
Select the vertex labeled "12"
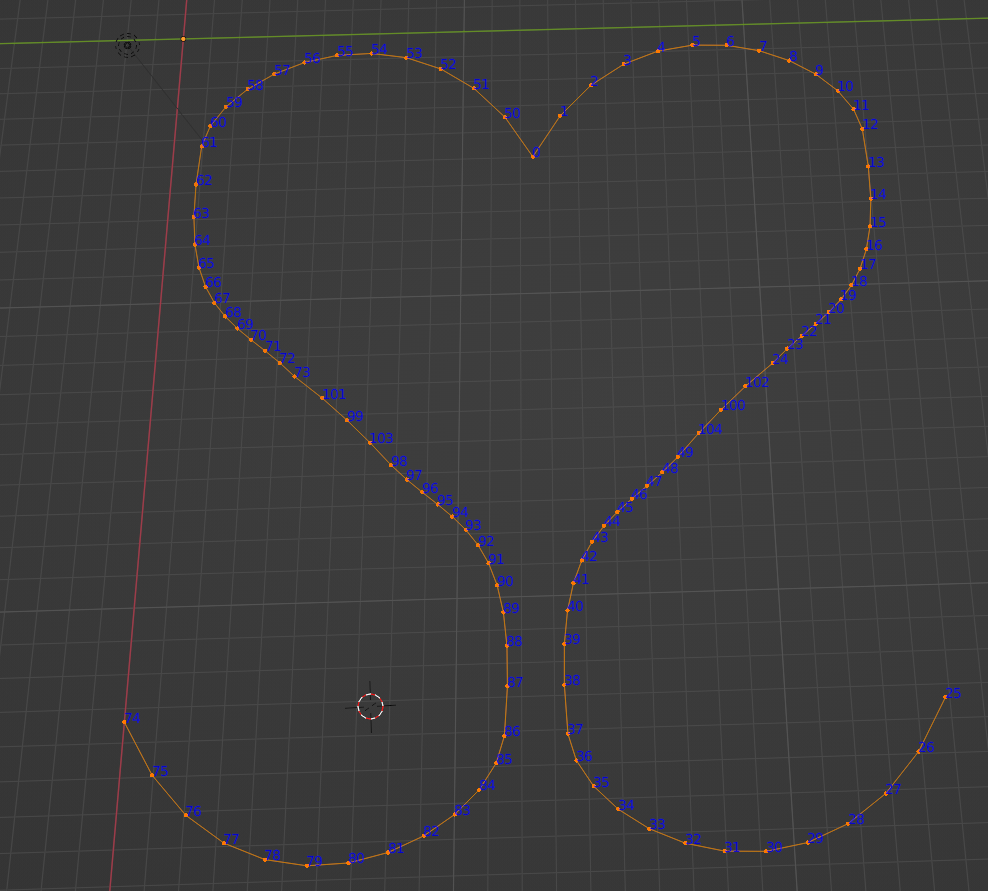[x=862, y=129]
